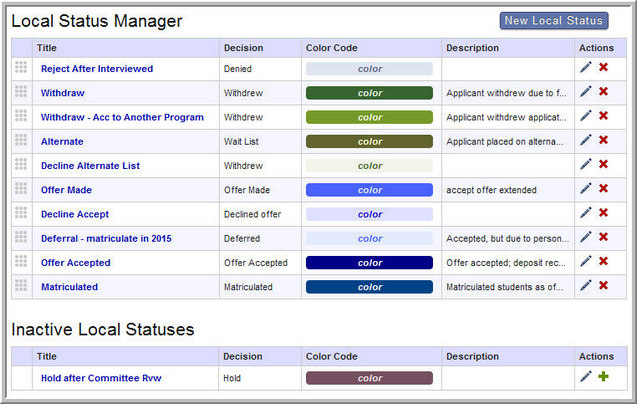The width and height of the screenshot is (637, 404).
Task: Edit the Reject After Interviewed status
Action: coord(586,68)
